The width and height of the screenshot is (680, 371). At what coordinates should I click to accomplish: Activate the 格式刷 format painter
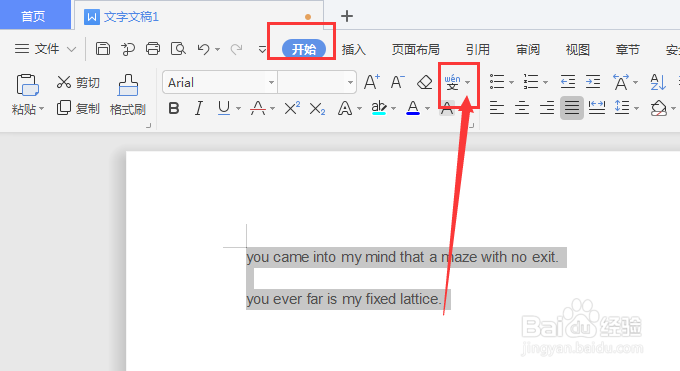(x=128, y=95)
